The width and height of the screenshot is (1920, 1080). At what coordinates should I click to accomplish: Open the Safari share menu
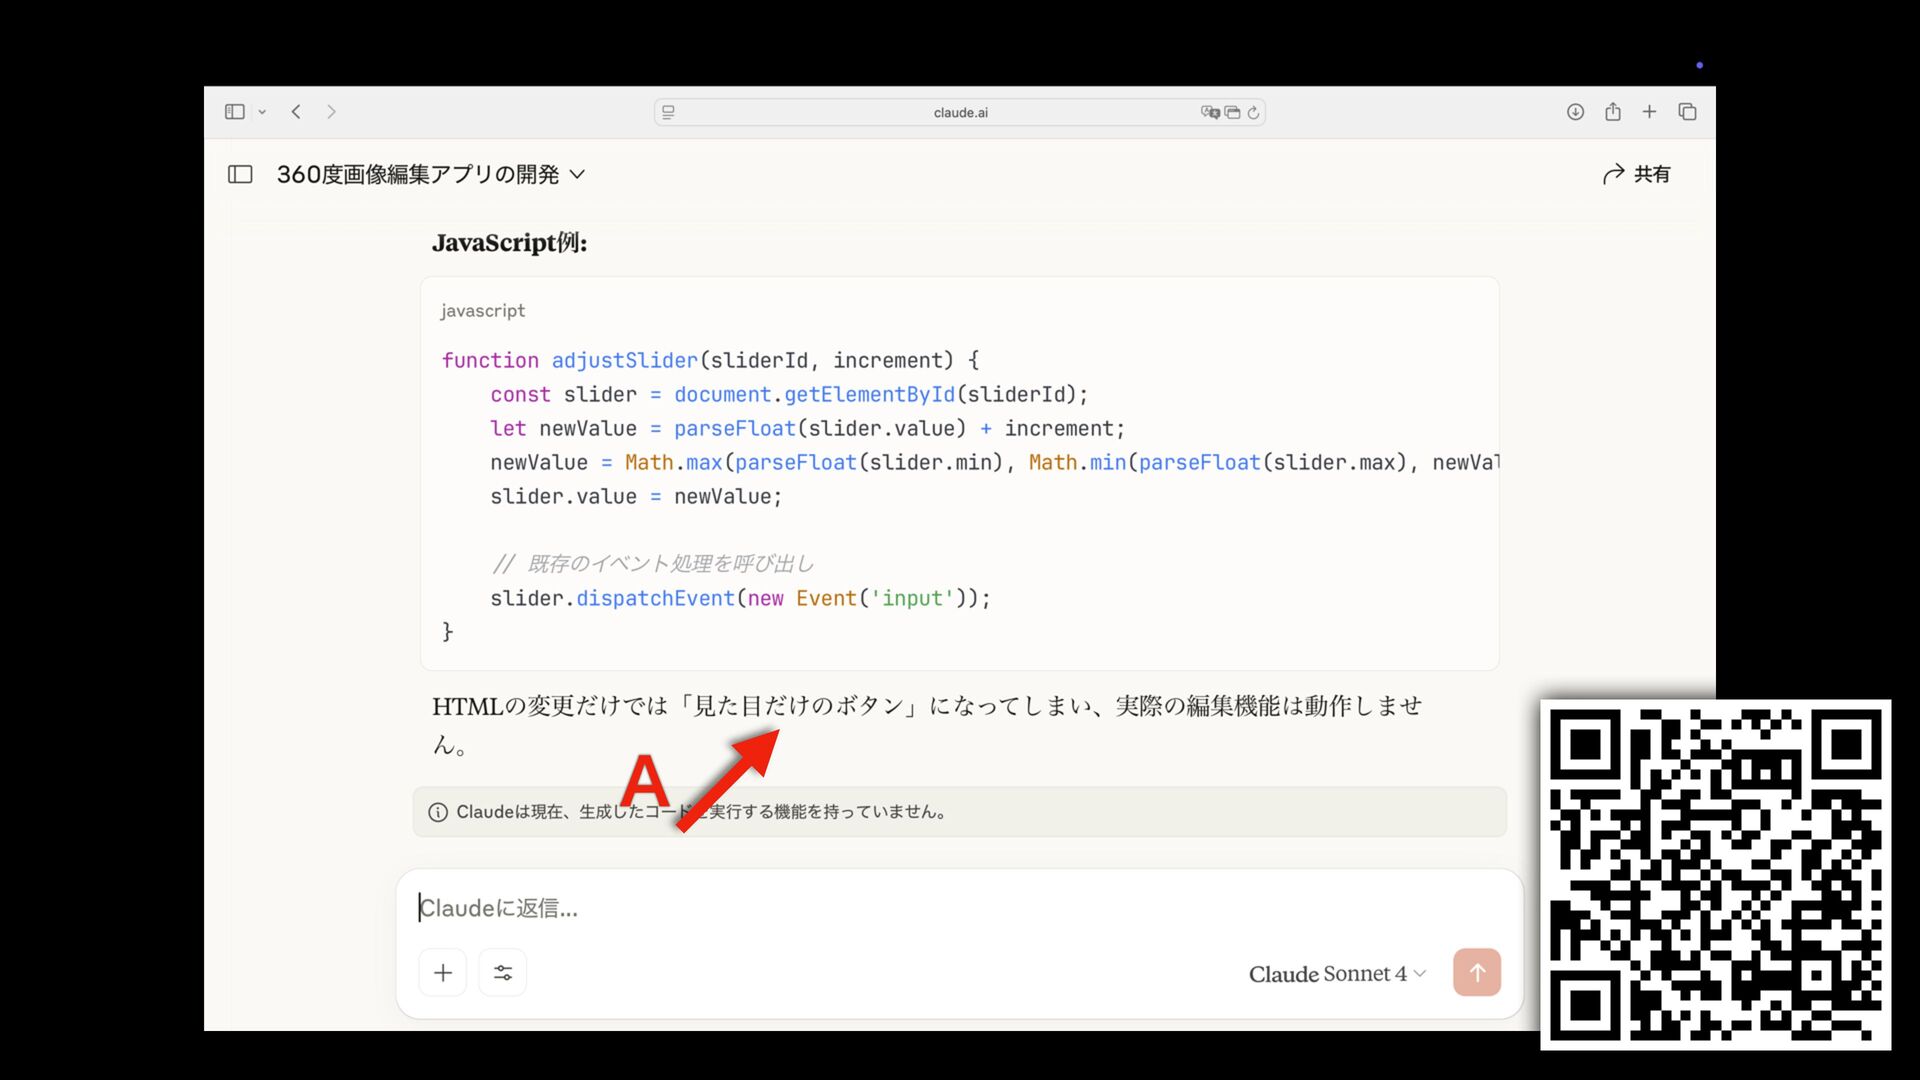tap(1612, 112)
